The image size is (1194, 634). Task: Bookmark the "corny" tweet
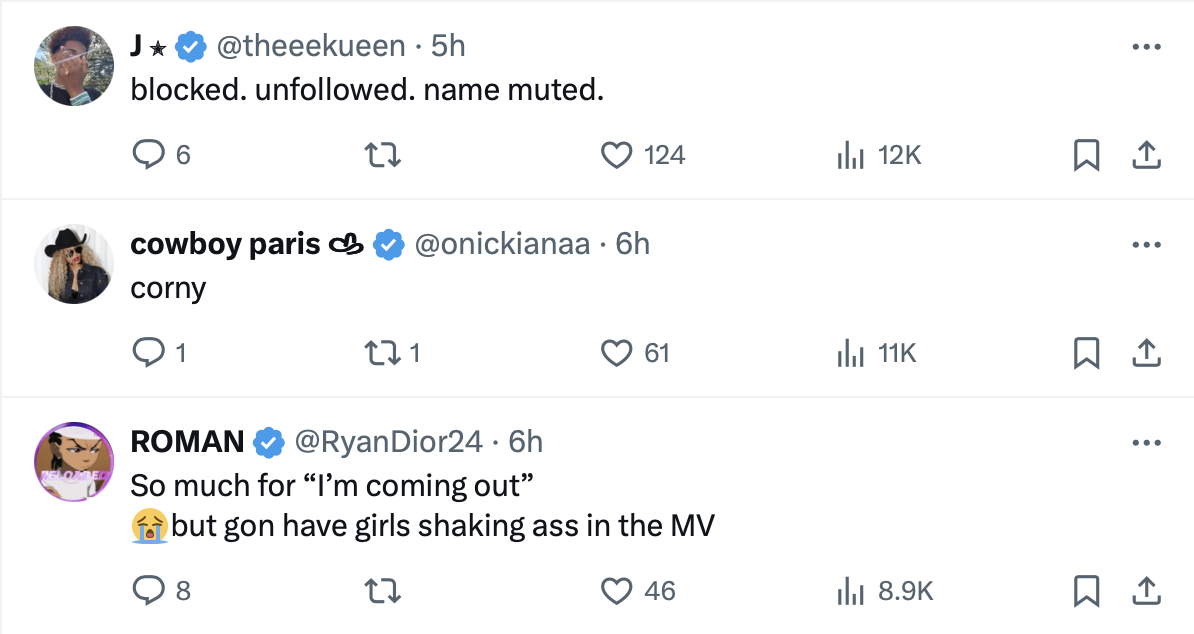click(1086, 353)
